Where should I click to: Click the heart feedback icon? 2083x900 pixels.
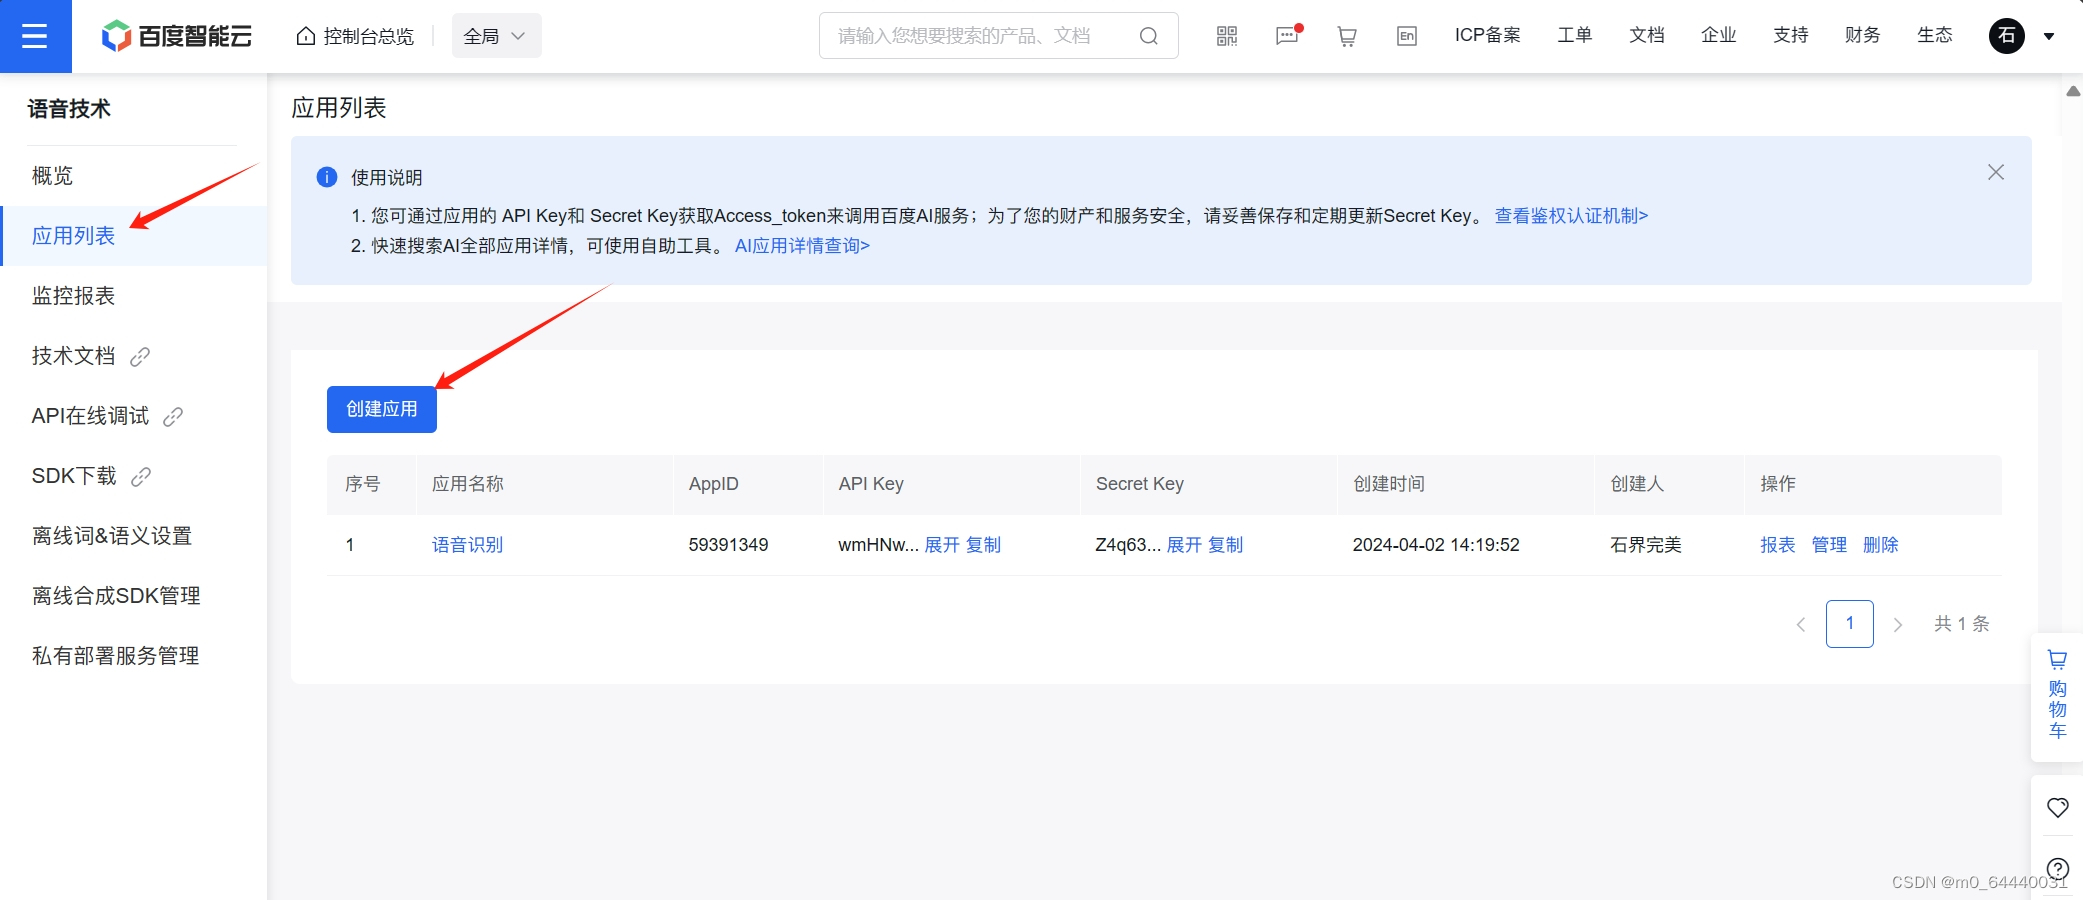[2057, 807]
